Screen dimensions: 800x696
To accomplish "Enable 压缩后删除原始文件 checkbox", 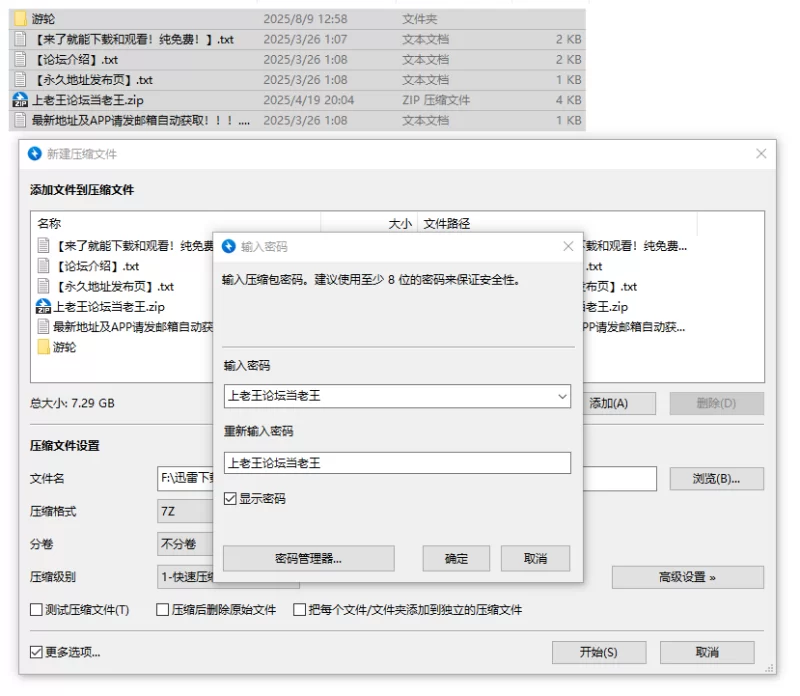I will [163, 610].
